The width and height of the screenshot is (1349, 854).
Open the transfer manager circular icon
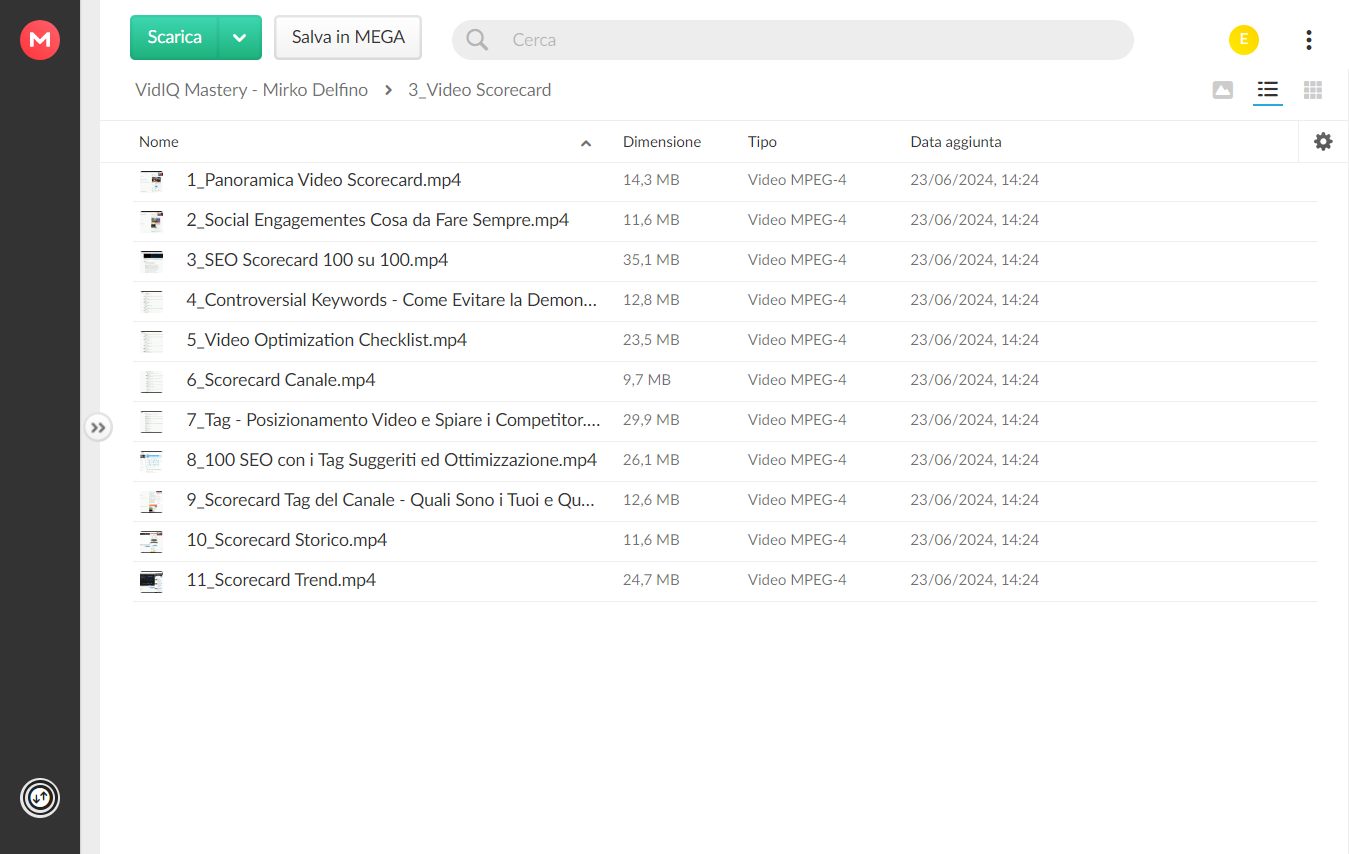tap(40, 798)
